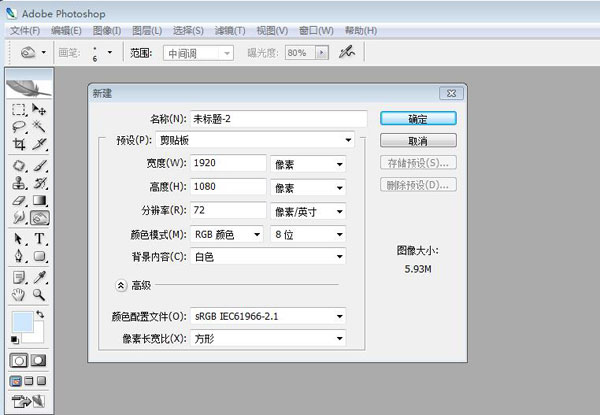Select the Zoom magnifier tool
This screenshot has height=415, width=600.
pyautogui.click(x=40, y=295)
